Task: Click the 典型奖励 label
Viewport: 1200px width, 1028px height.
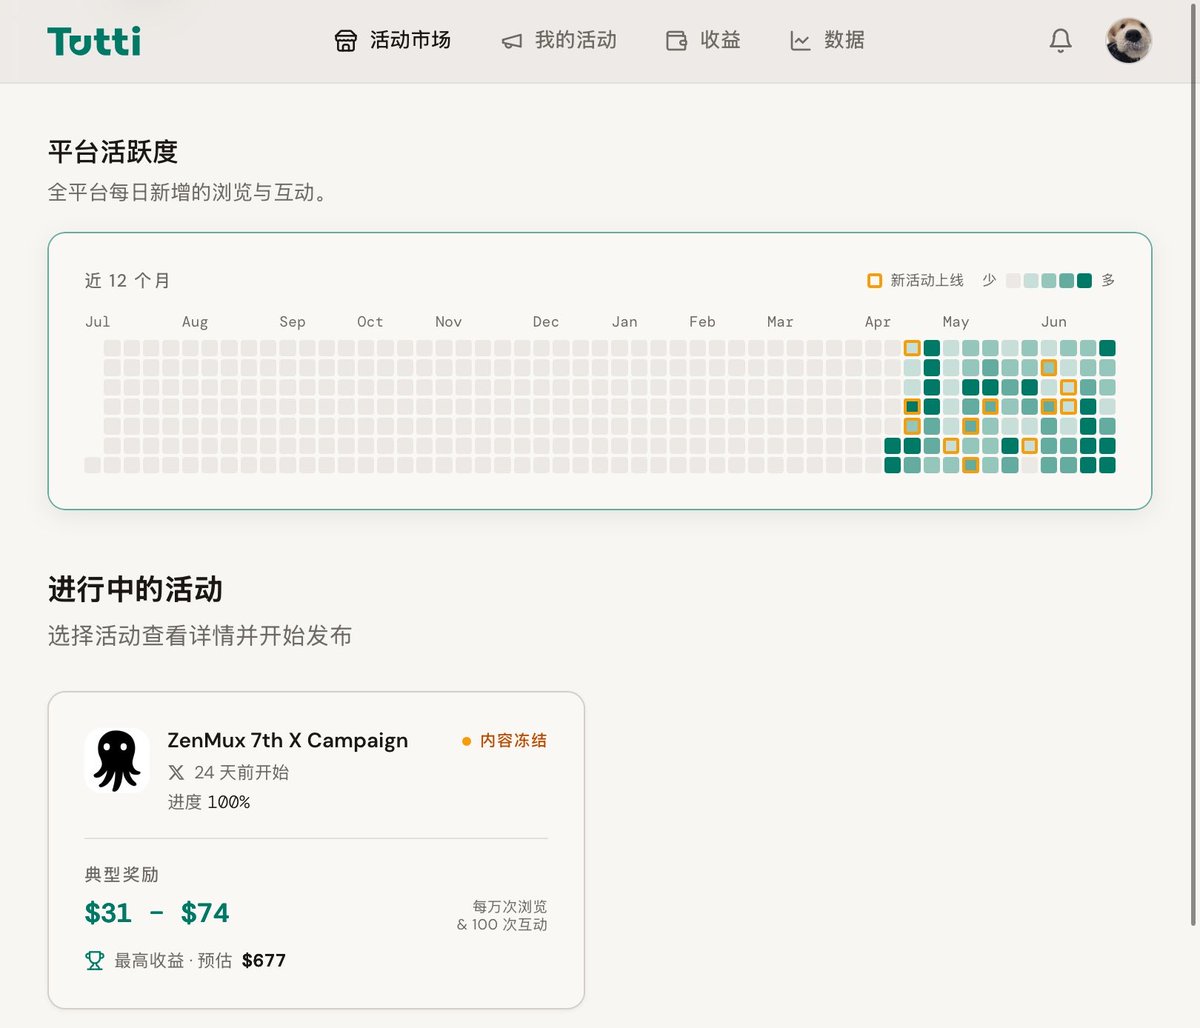Action: [122, 875]
